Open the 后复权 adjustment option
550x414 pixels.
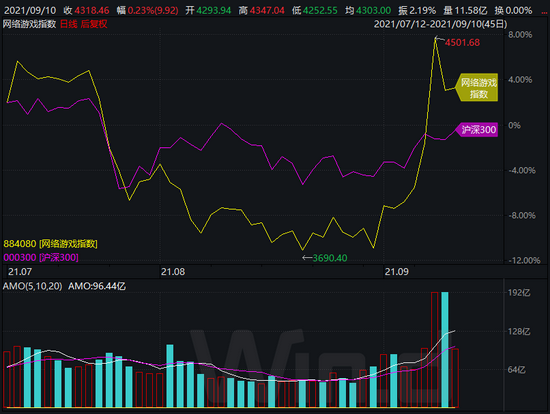pos(94,24)
